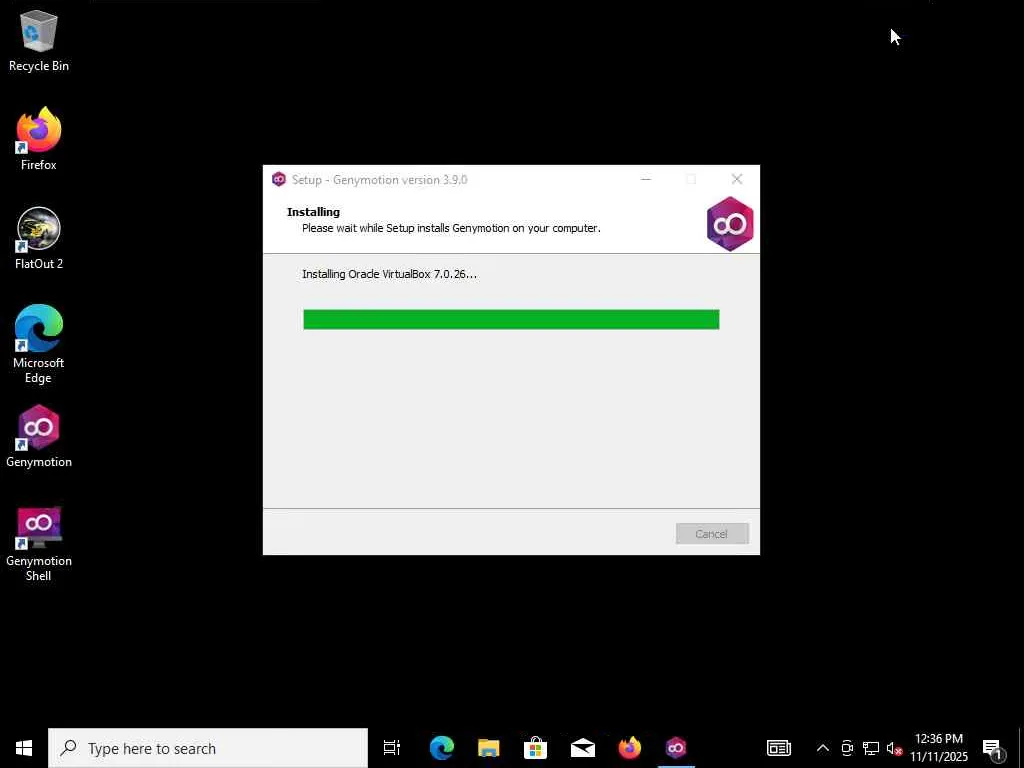The image size is (1024, 768).
Task: Close the Genymotion Setup window
Action: [737, 179]
